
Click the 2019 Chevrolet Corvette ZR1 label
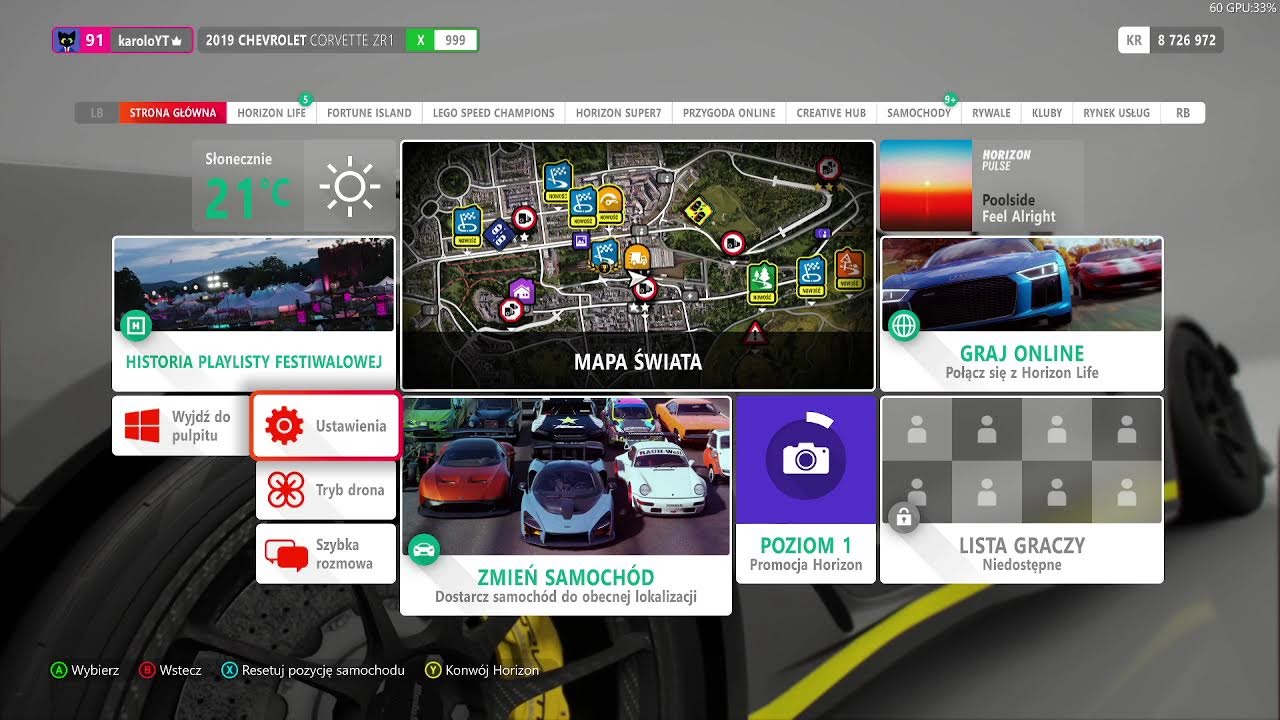300,41
